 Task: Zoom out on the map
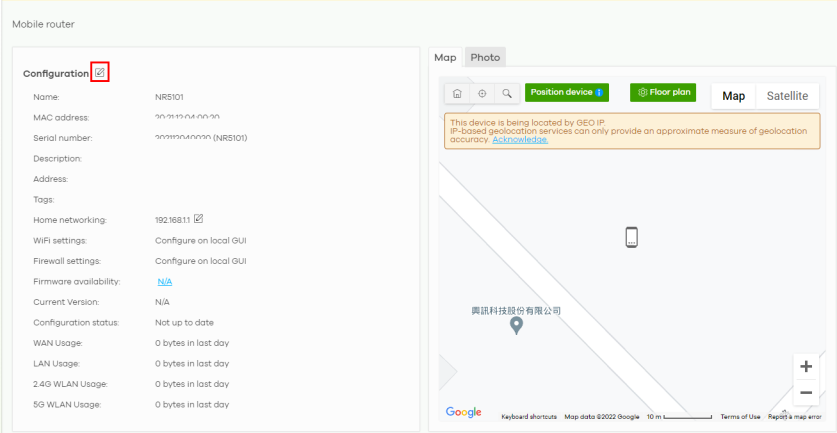click(x=806, y=392)
